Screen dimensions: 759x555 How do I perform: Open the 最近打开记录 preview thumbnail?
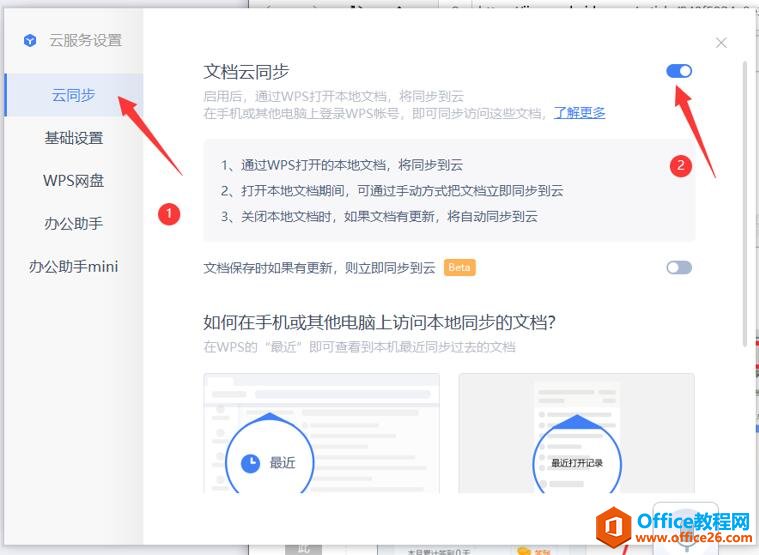(x=577, y=433)
